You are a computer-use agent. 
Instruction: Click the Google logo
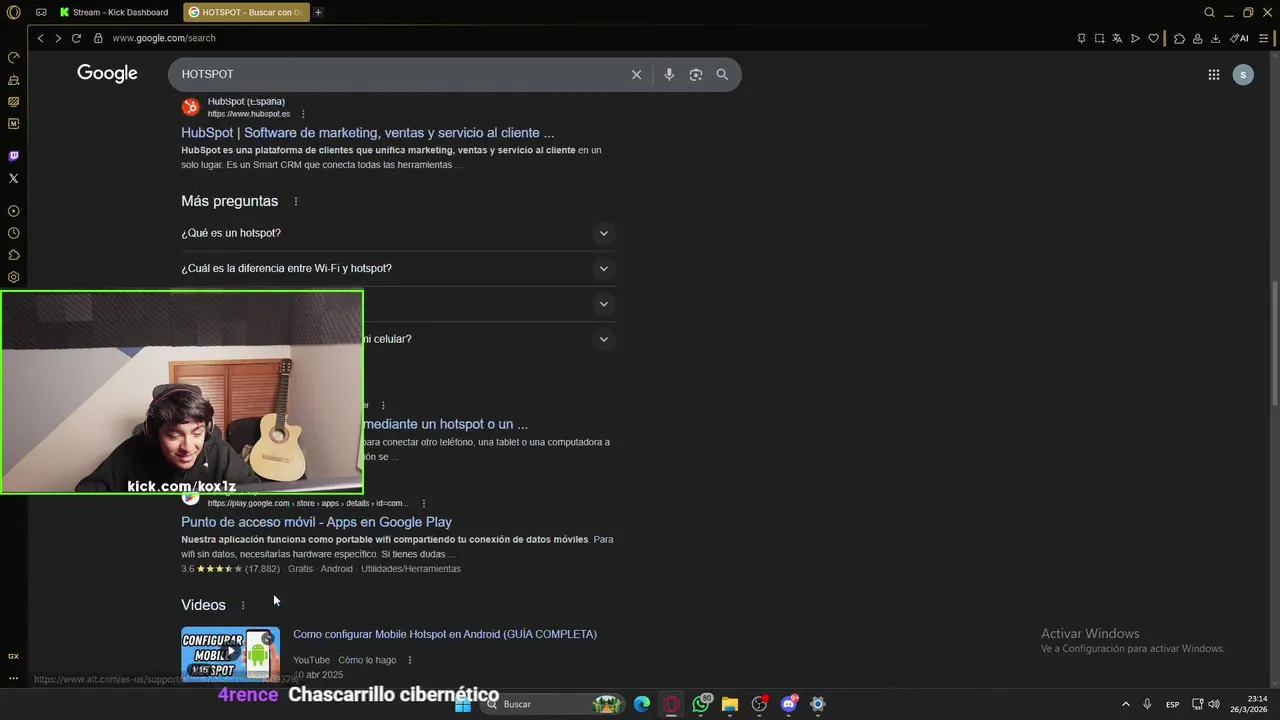(107, 74)
